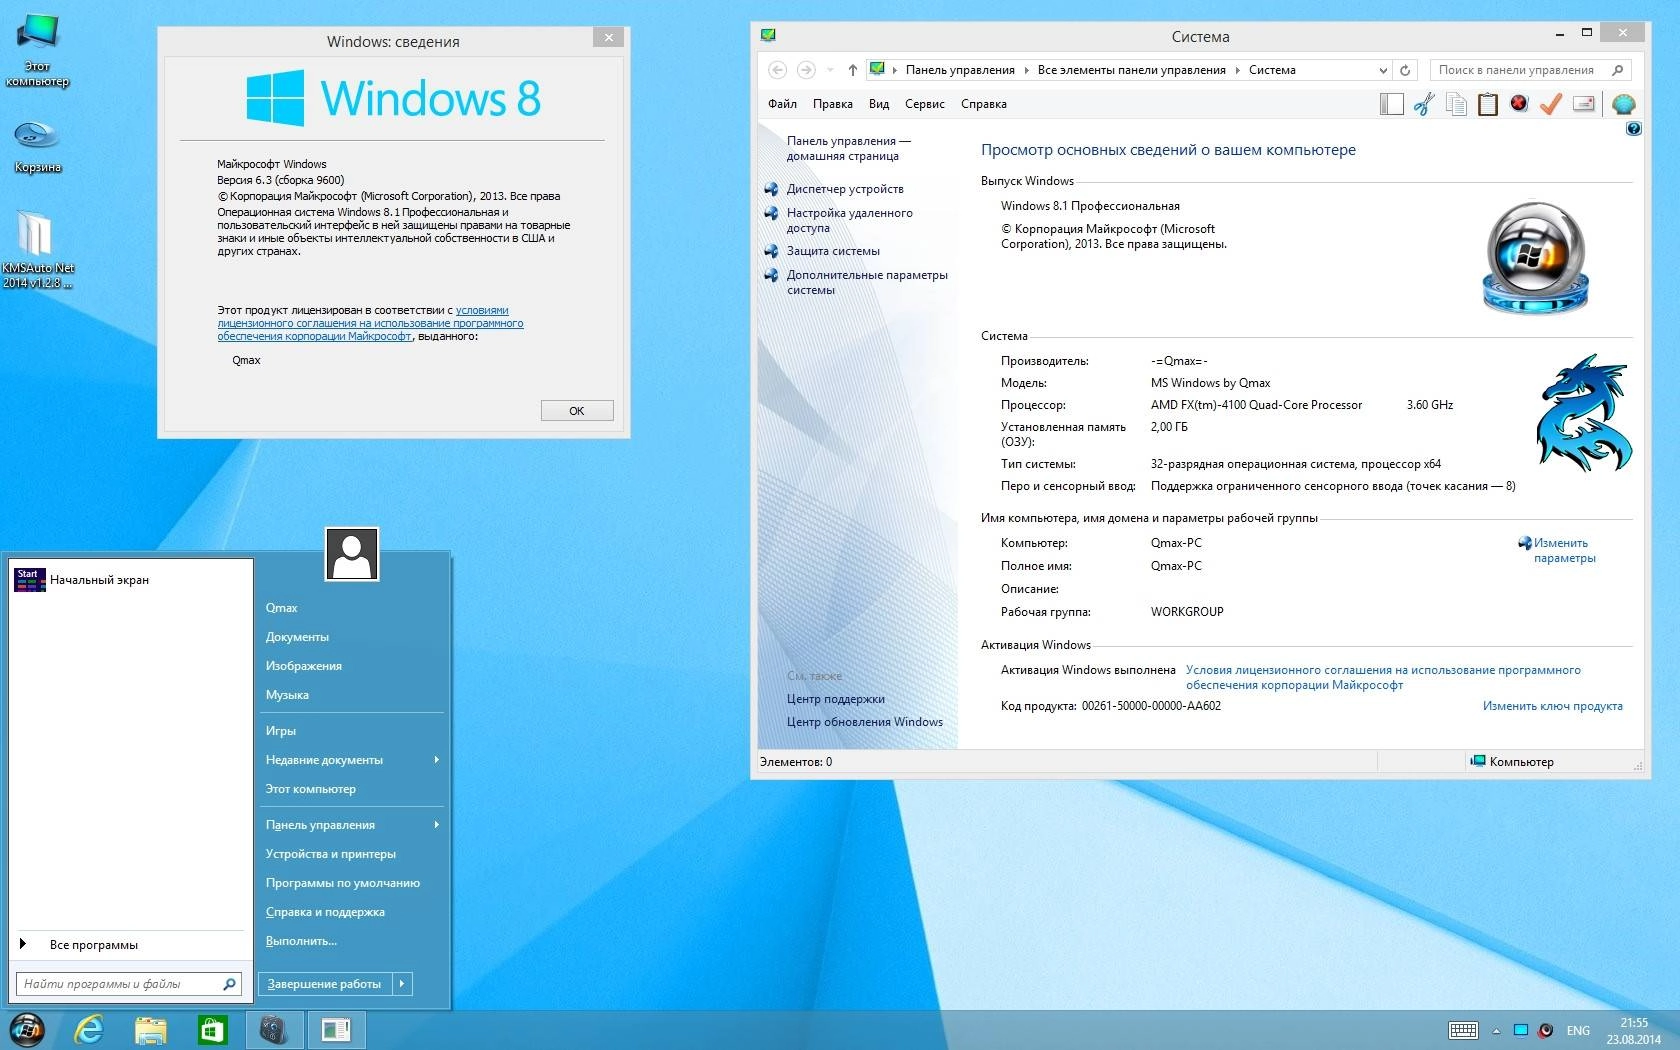Click the orange checkmark Properties icon
Viewport: 1680px width, 1050px height.
(x=1551, y=104)
